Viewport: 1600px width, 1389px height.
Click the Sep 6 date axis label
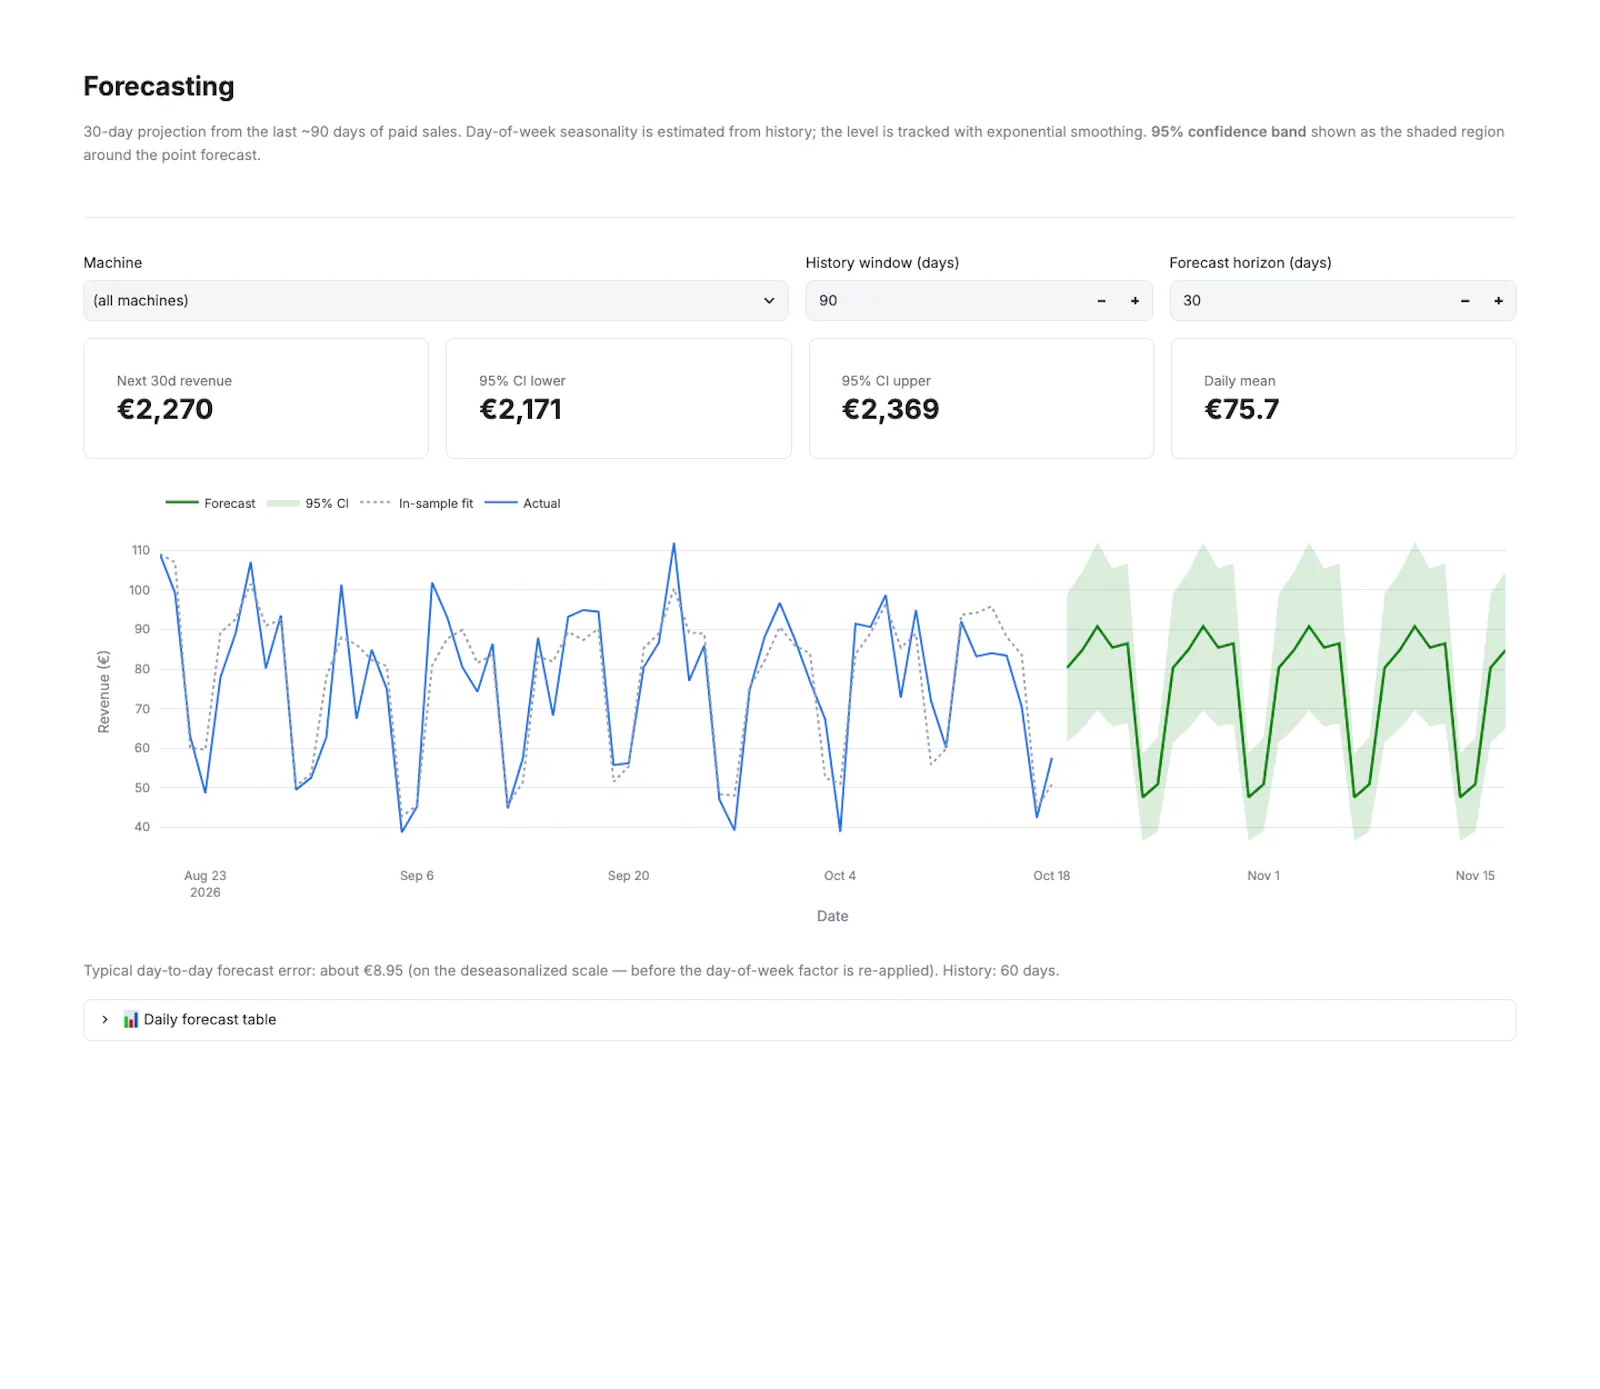pos(417,876)
